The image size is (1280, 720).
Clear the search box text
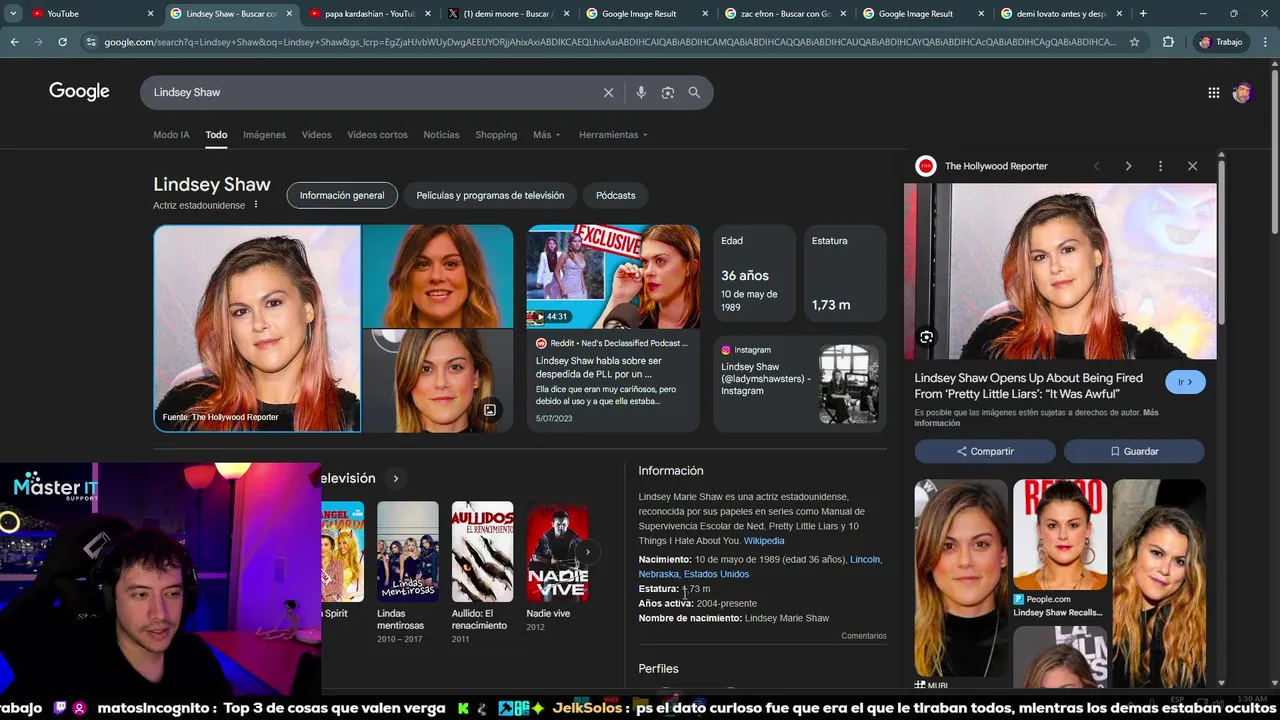[x=608, y=92]
